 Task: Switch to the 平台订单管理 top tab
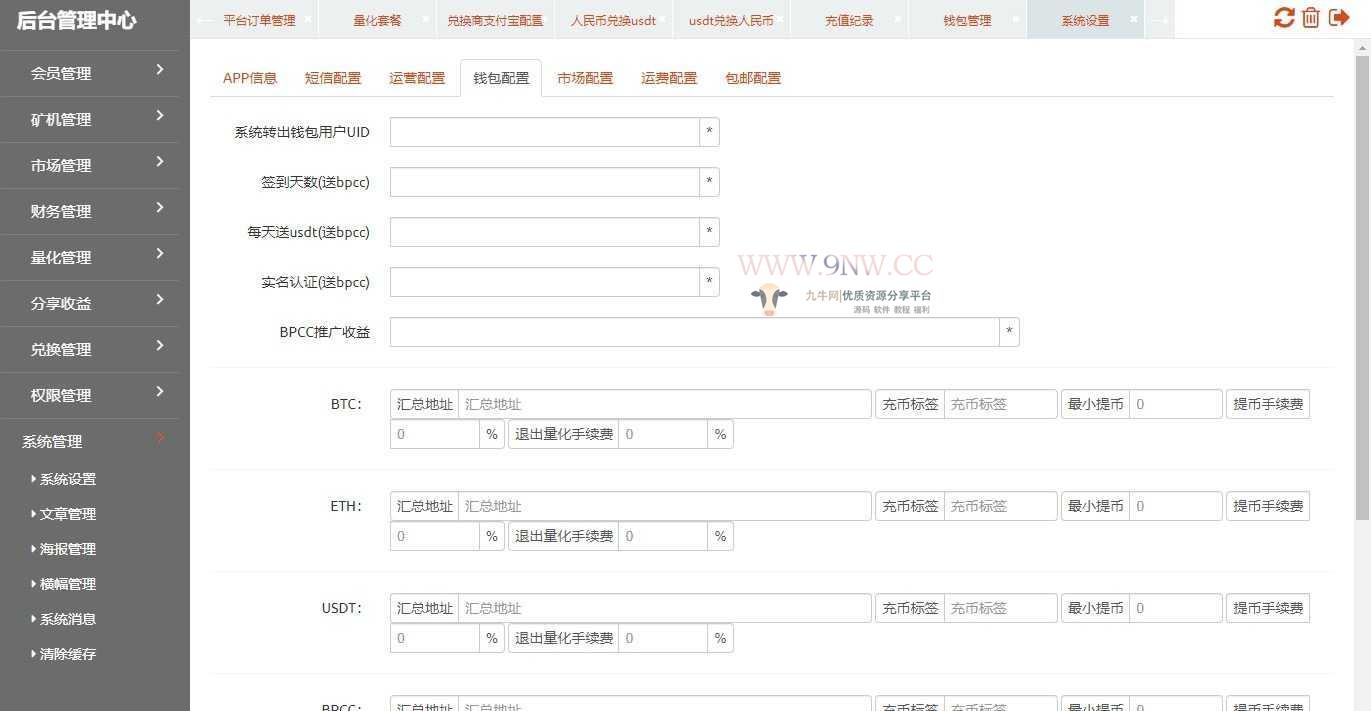[259, 20]
